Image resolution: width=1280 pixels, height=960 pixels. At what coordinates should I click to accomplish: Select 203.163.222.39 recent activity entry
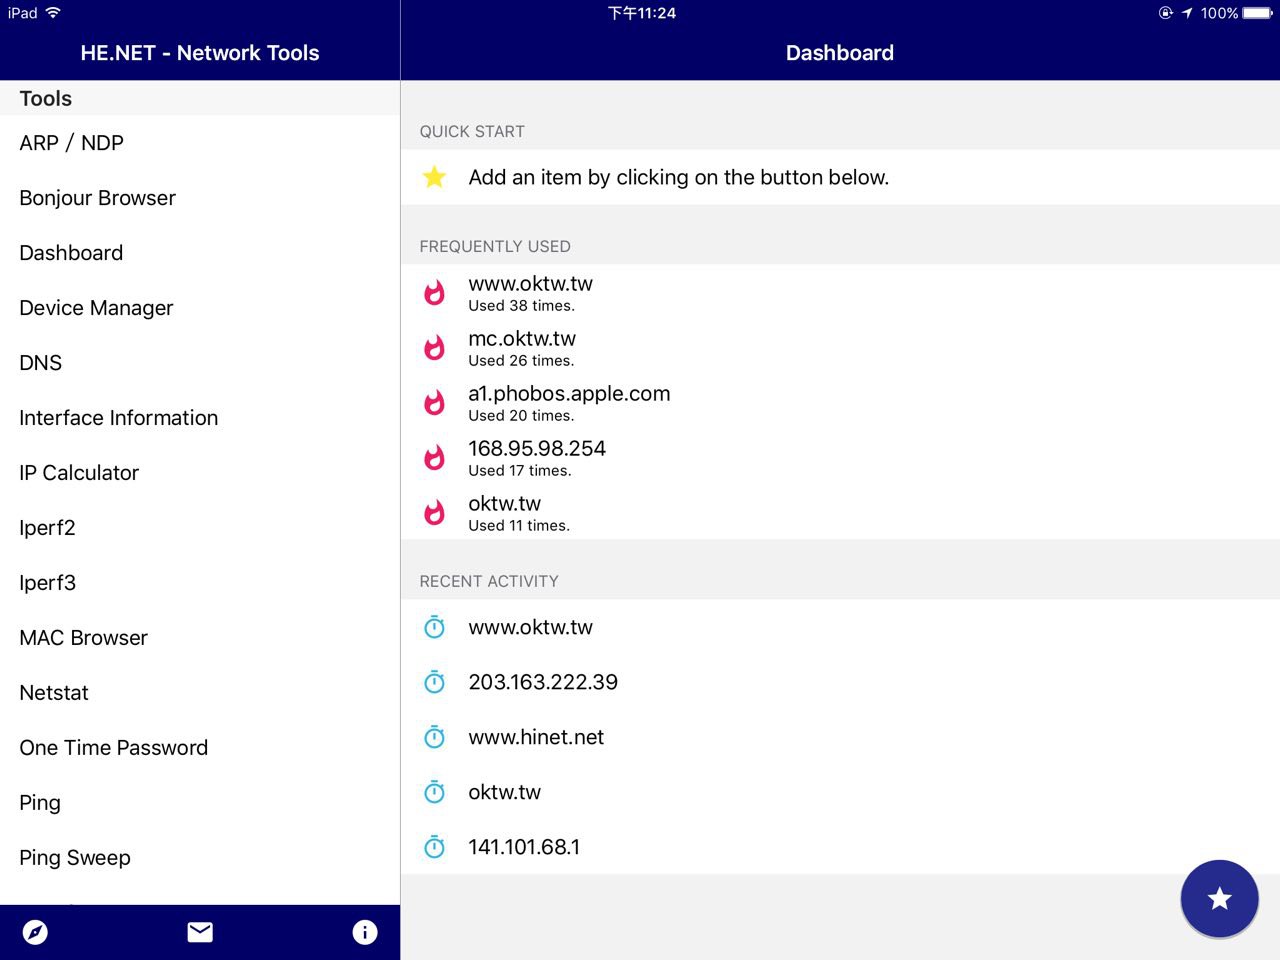[840, 682]
